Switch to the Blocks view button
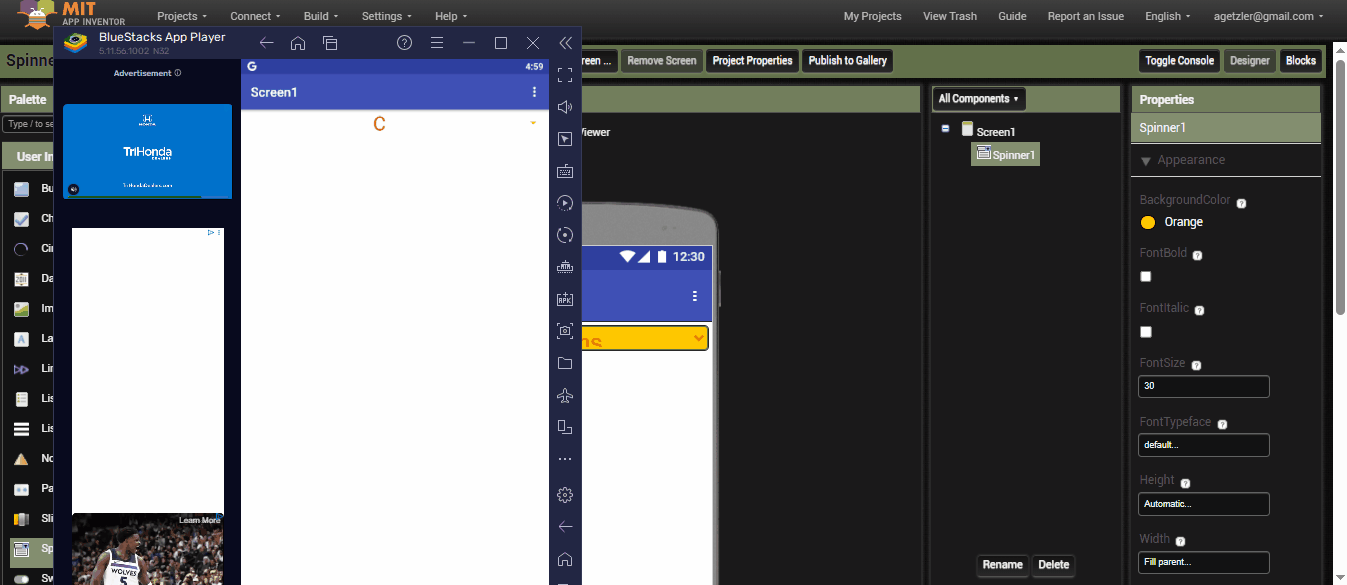The height and width of the screenshot is (585, 1347). pos(1300,61)
